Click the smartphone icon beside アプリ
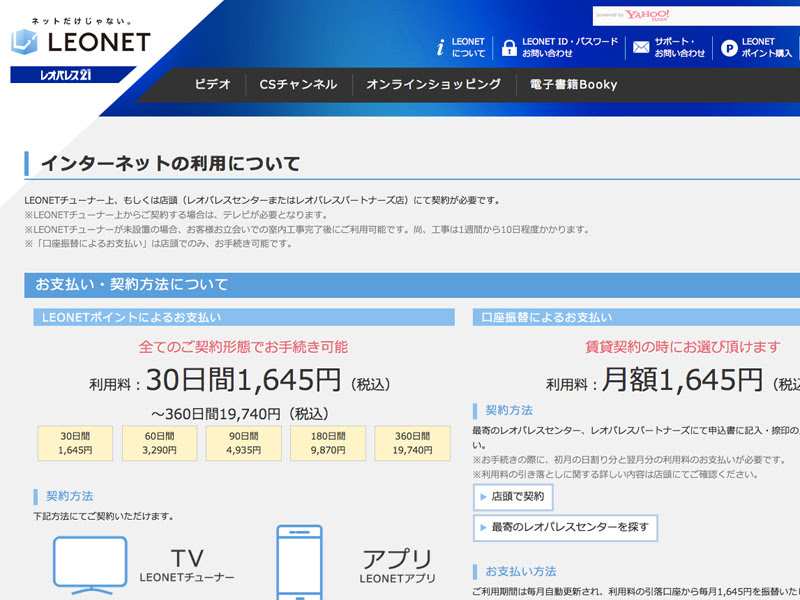This screenshot has height=600, width=800. pyautogui.click(x=299, y=562)
